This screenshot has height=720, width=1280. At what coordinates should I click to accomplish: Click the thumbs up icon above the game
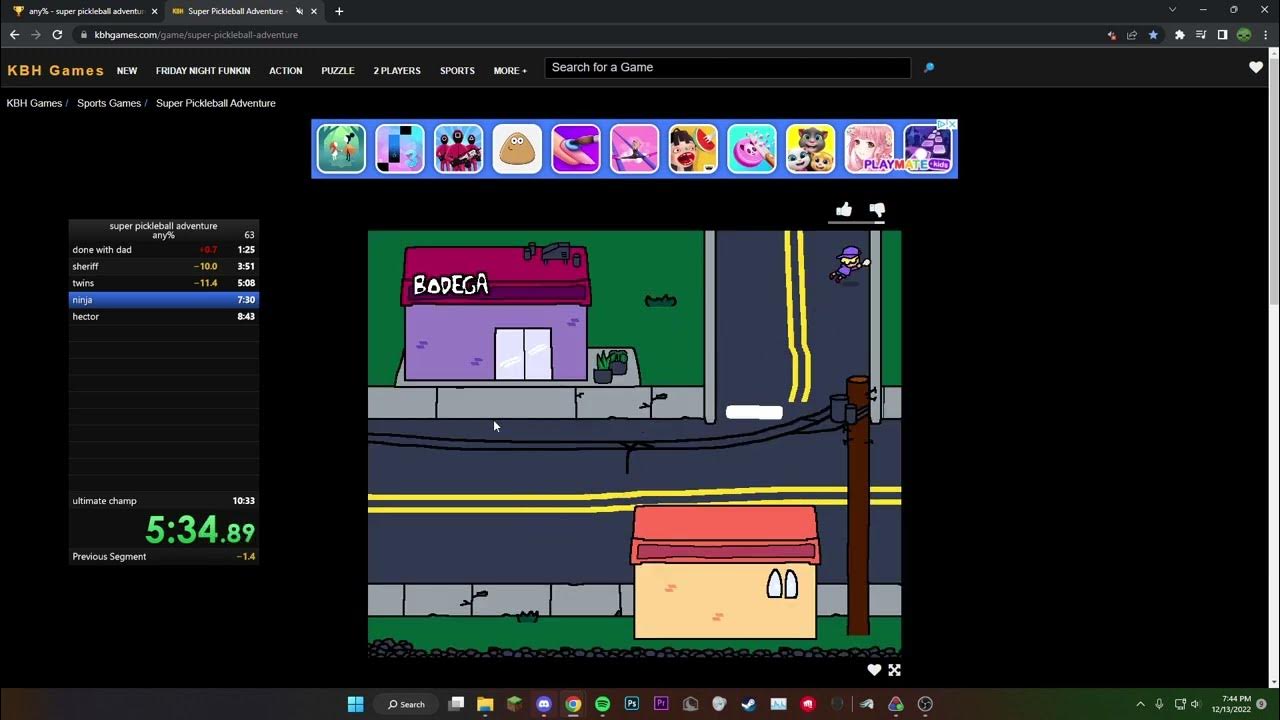844,209
